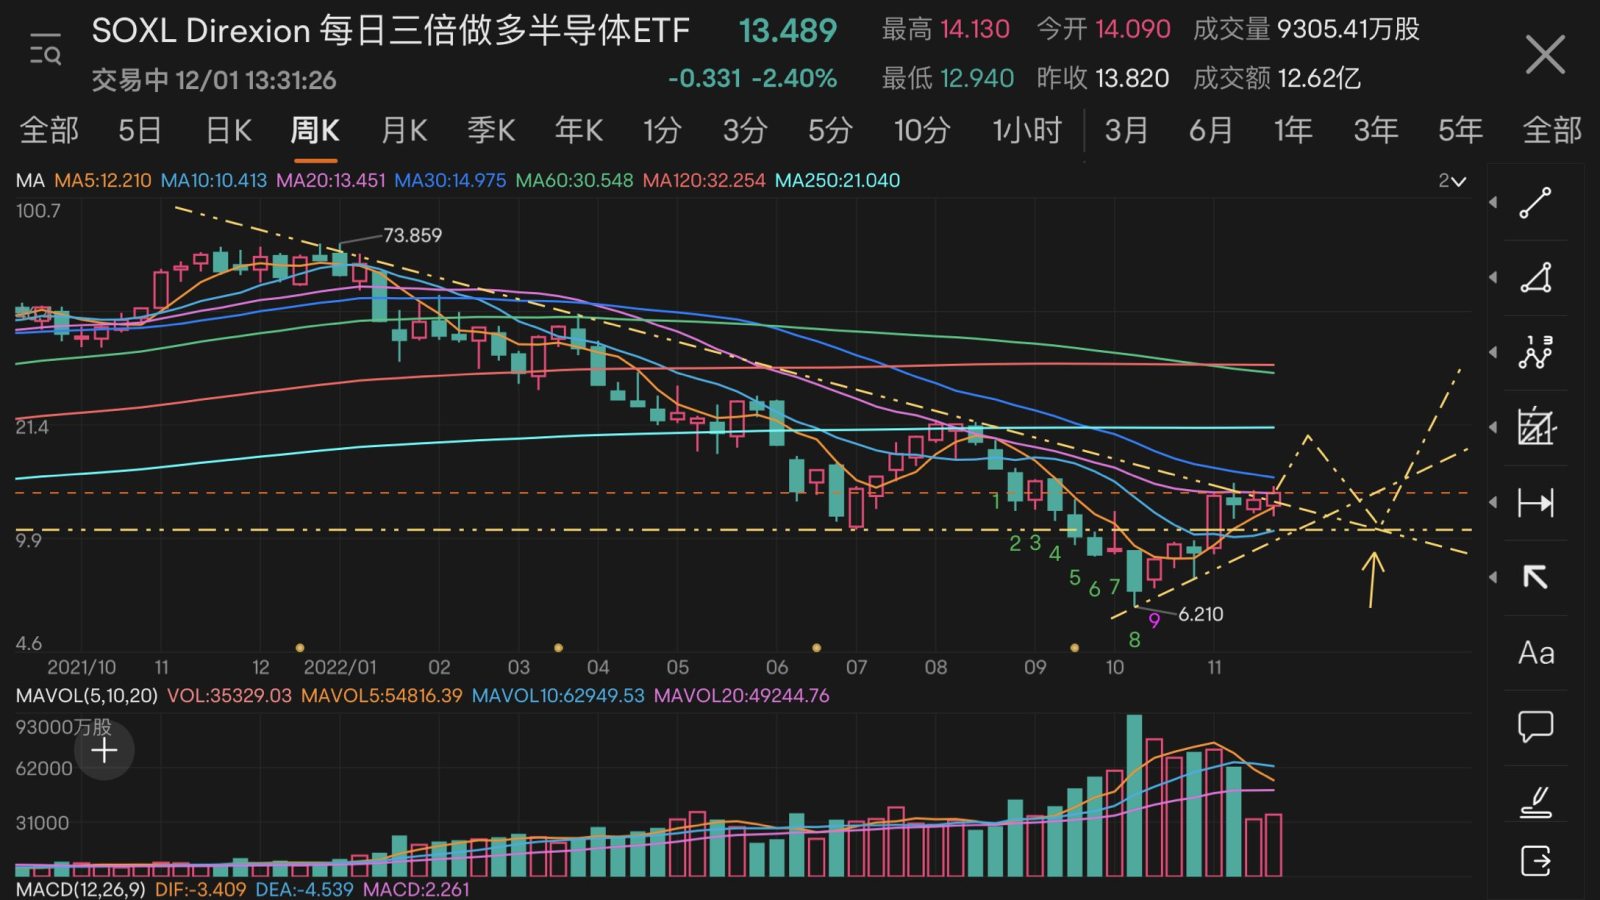Set the chart range to 1年
The height and width of the screenshot is (900, 1600).
click(1292, 130)
